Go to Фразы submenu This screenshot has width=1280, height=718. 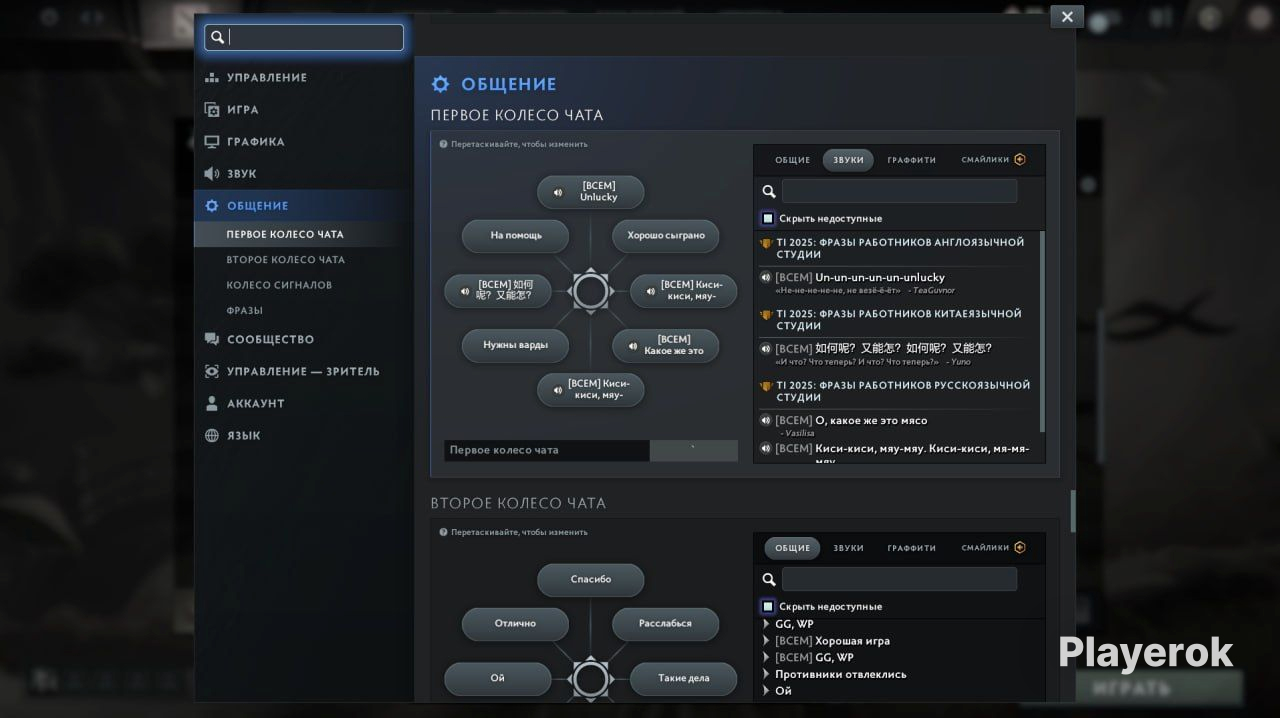pyautogui.click(x=245, y=311)
